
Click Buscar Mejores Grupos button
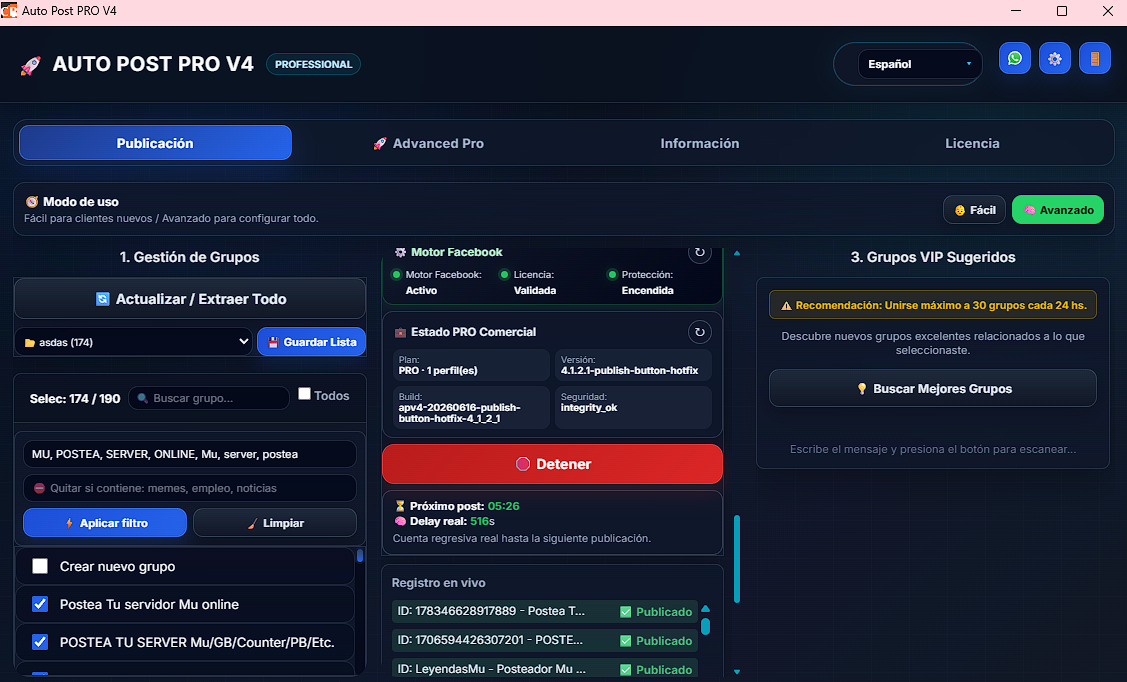(932, 389)
